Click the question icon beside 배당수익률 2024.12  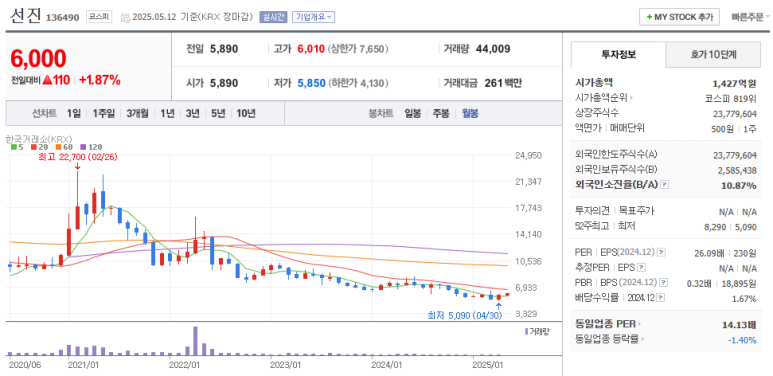[x=661, y=298]
